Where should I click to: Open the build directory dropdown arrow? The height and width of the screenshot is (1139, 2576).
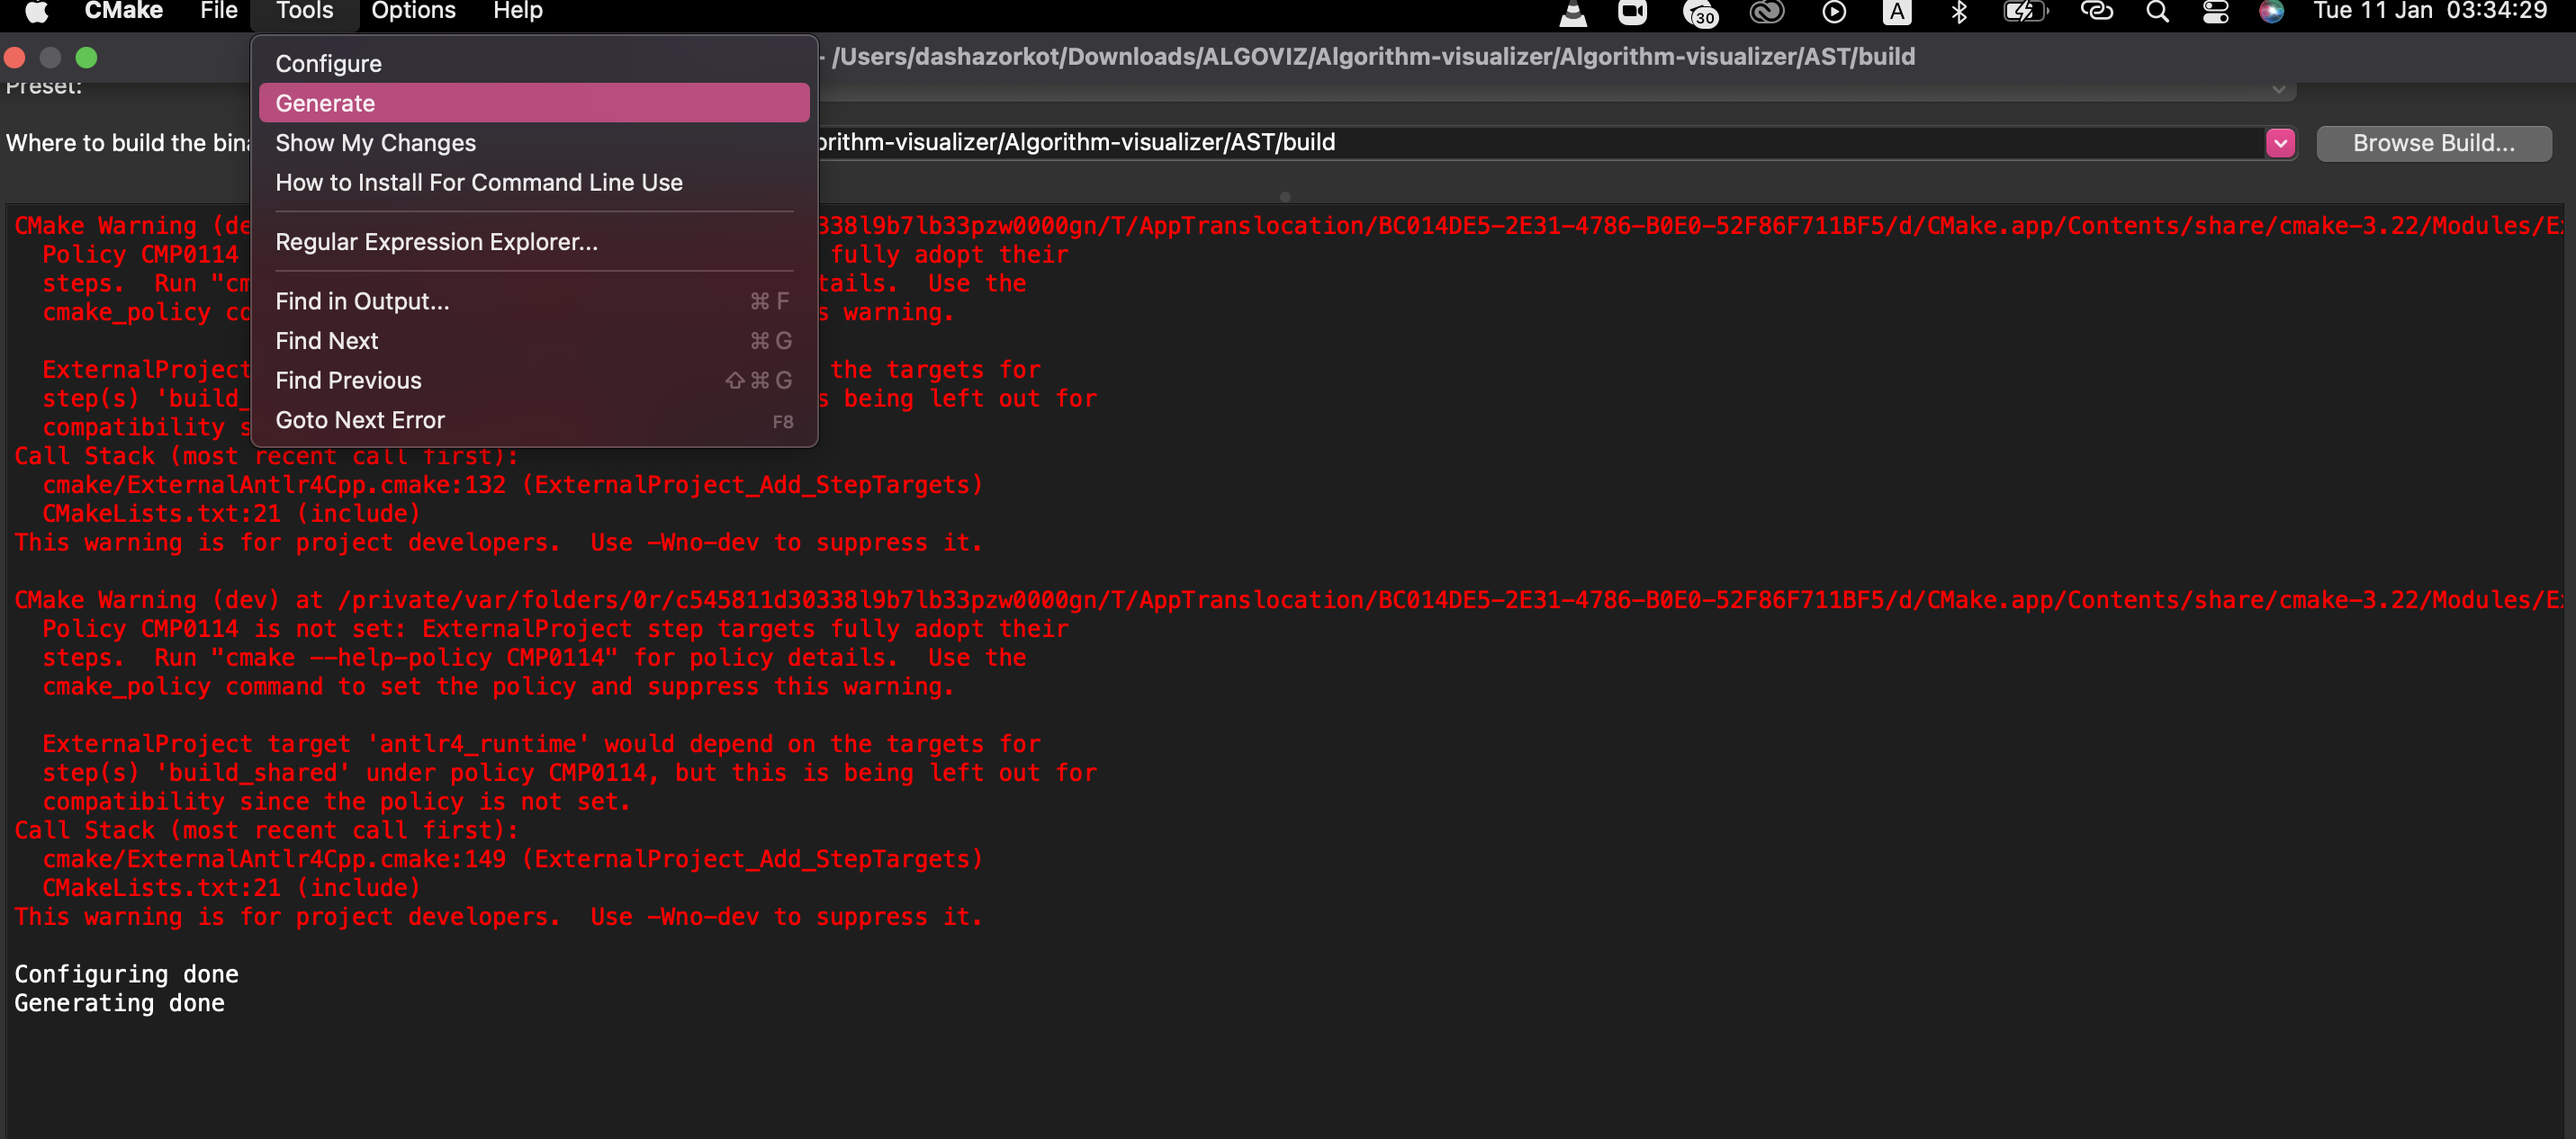(x=2280, y=143)
